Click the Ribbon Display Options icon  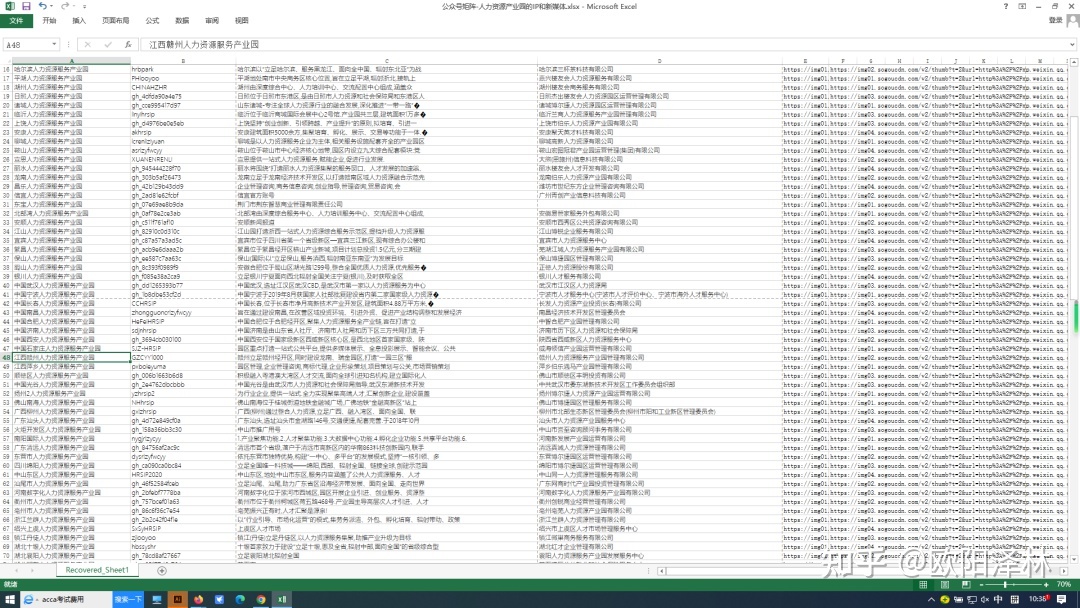coord(1022,6)
